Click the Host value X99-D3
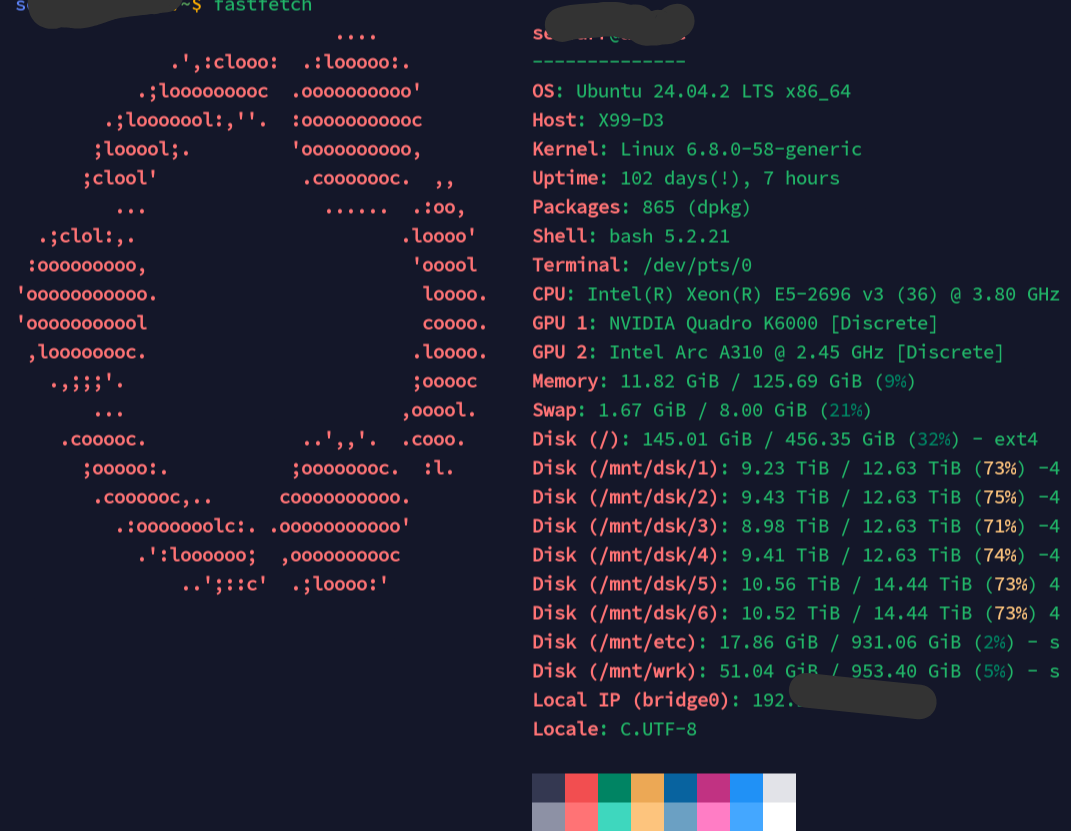Viewport: 1071px width, 831px height. [630, 120]
